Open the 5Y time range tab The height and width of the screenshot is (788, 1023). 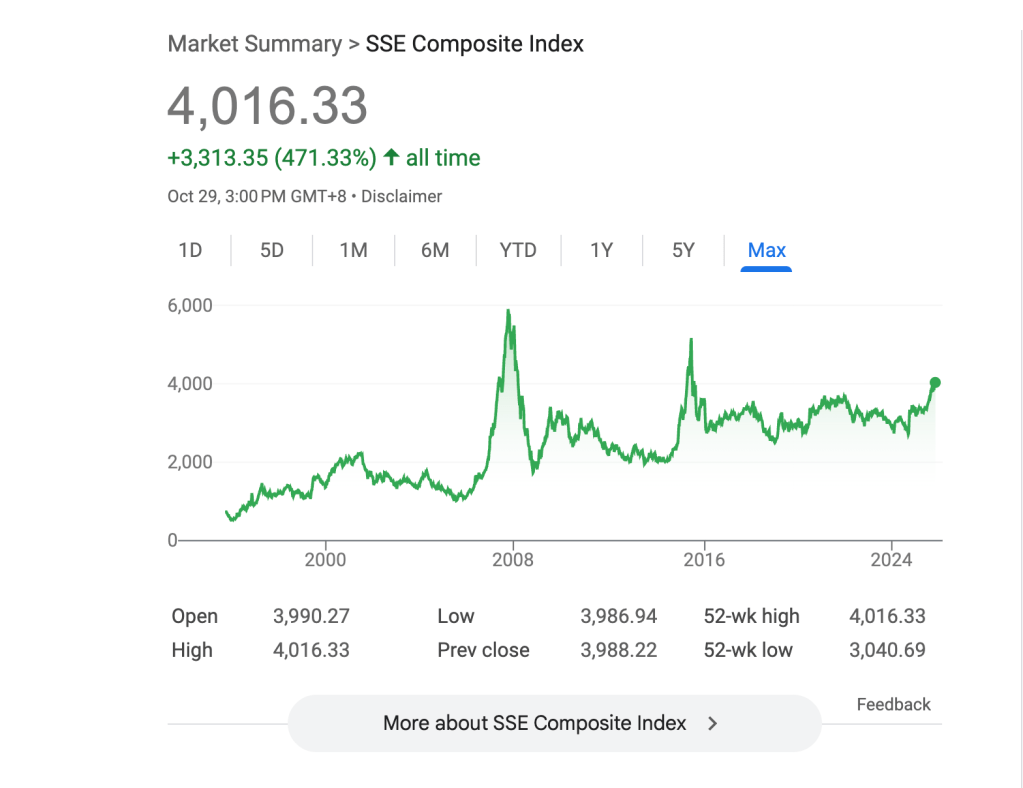[x=683, y=250]
